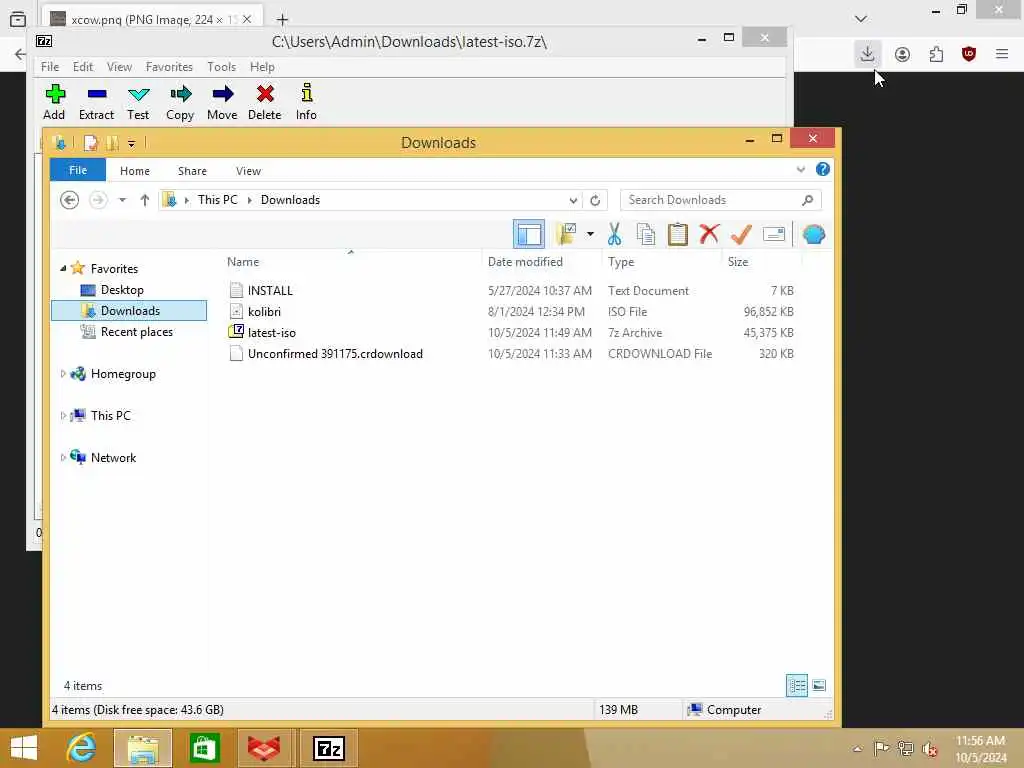Click the Copy arrow icon in 7-Zip
The width and height of the screenshot is (1024, 768).
pyautogui.click(x=180, y=103)
